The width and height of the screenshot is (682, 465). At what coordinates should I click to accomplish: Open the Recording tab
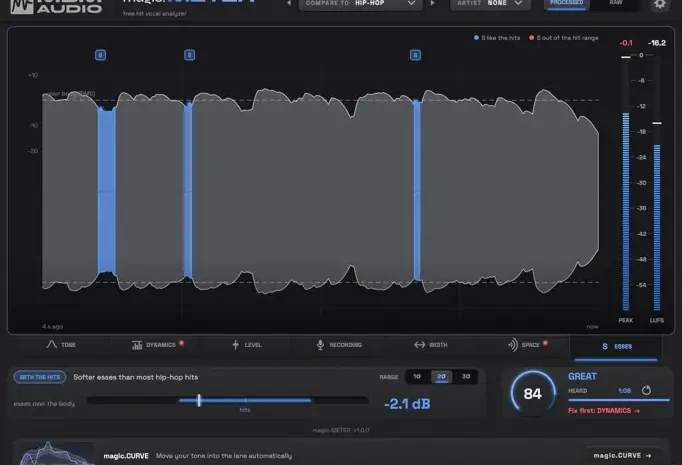click(339, 345)
